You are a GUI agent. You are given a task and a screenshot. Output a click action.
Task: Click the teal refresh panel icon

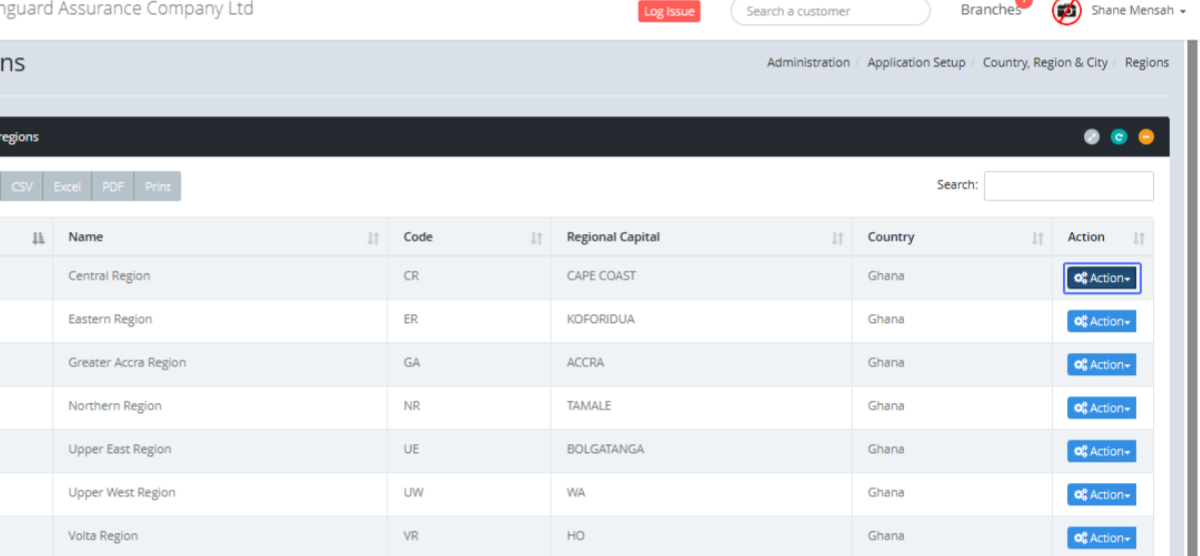coord(1119,137)
